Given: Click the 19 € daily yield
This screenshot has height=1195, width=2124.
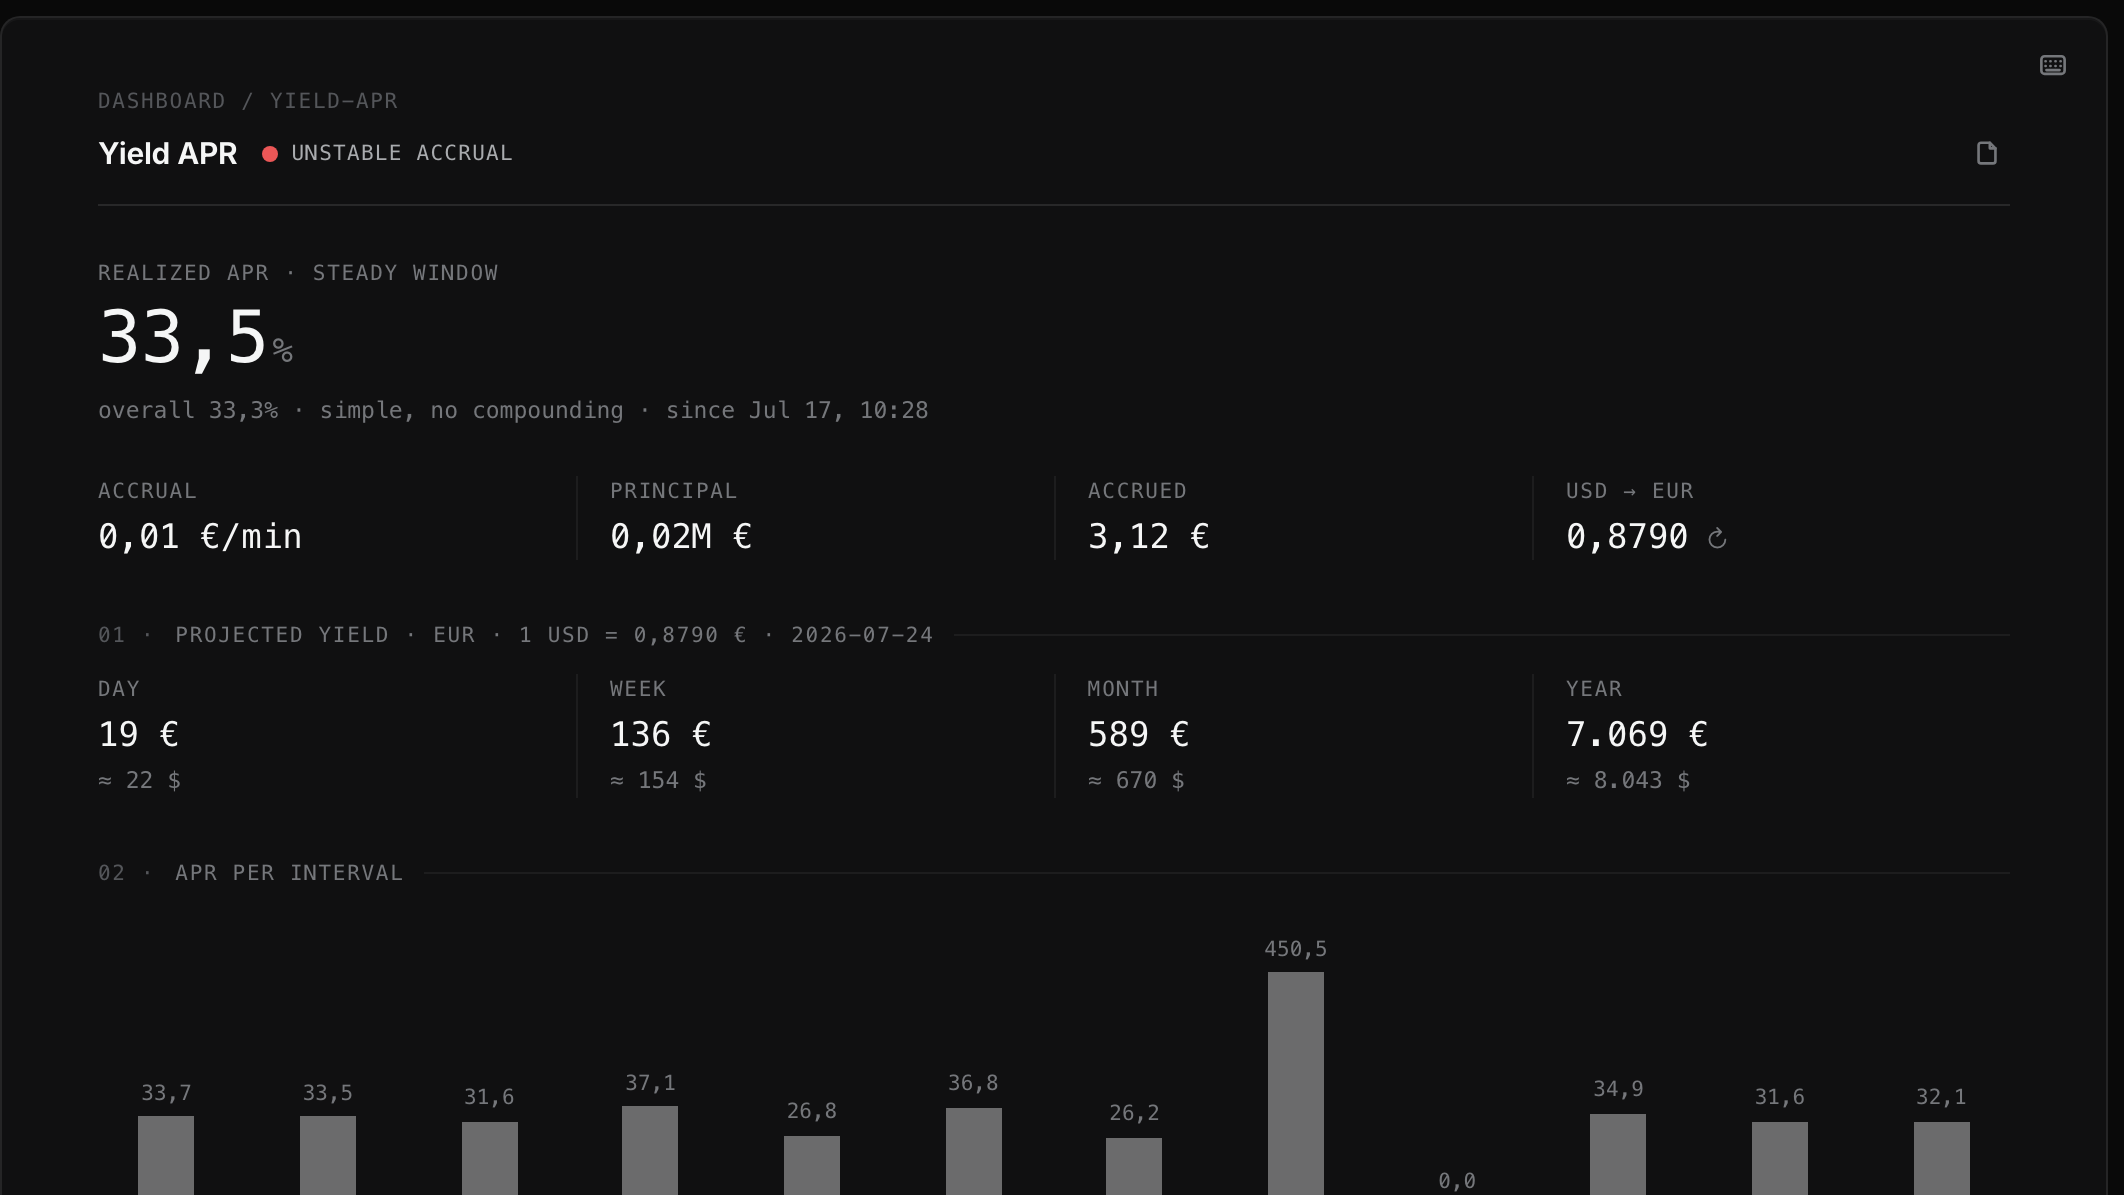Looking at the screenshot, I should (x=139, y=735).
